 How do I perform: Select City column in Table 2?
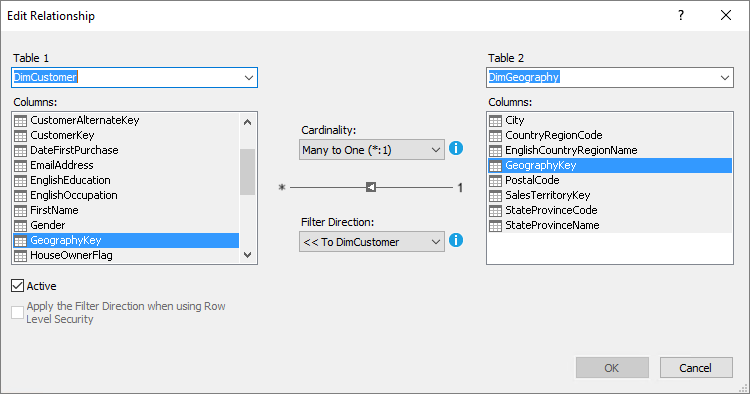[x=610, y=120]
